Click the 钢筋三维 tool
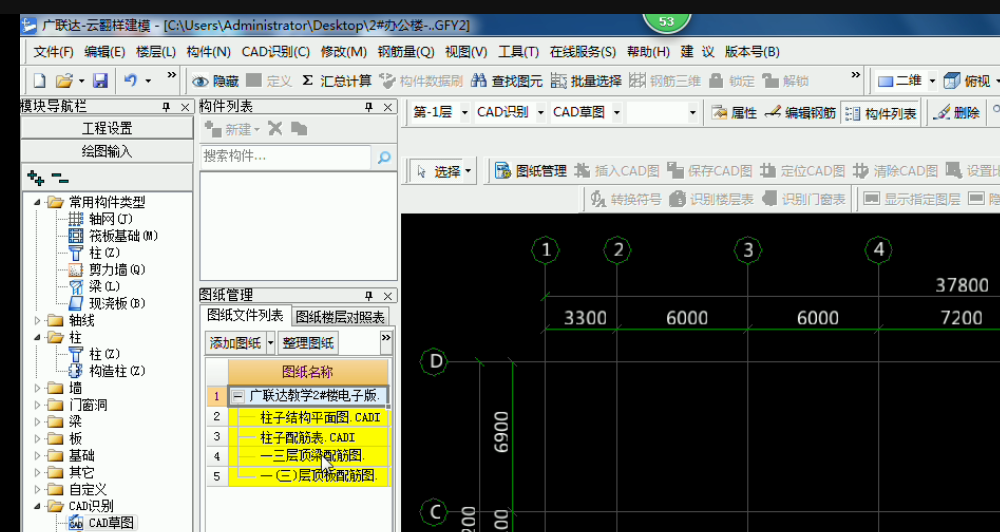This screenshot has width=1000, height=532. click(x=665, y=81)
